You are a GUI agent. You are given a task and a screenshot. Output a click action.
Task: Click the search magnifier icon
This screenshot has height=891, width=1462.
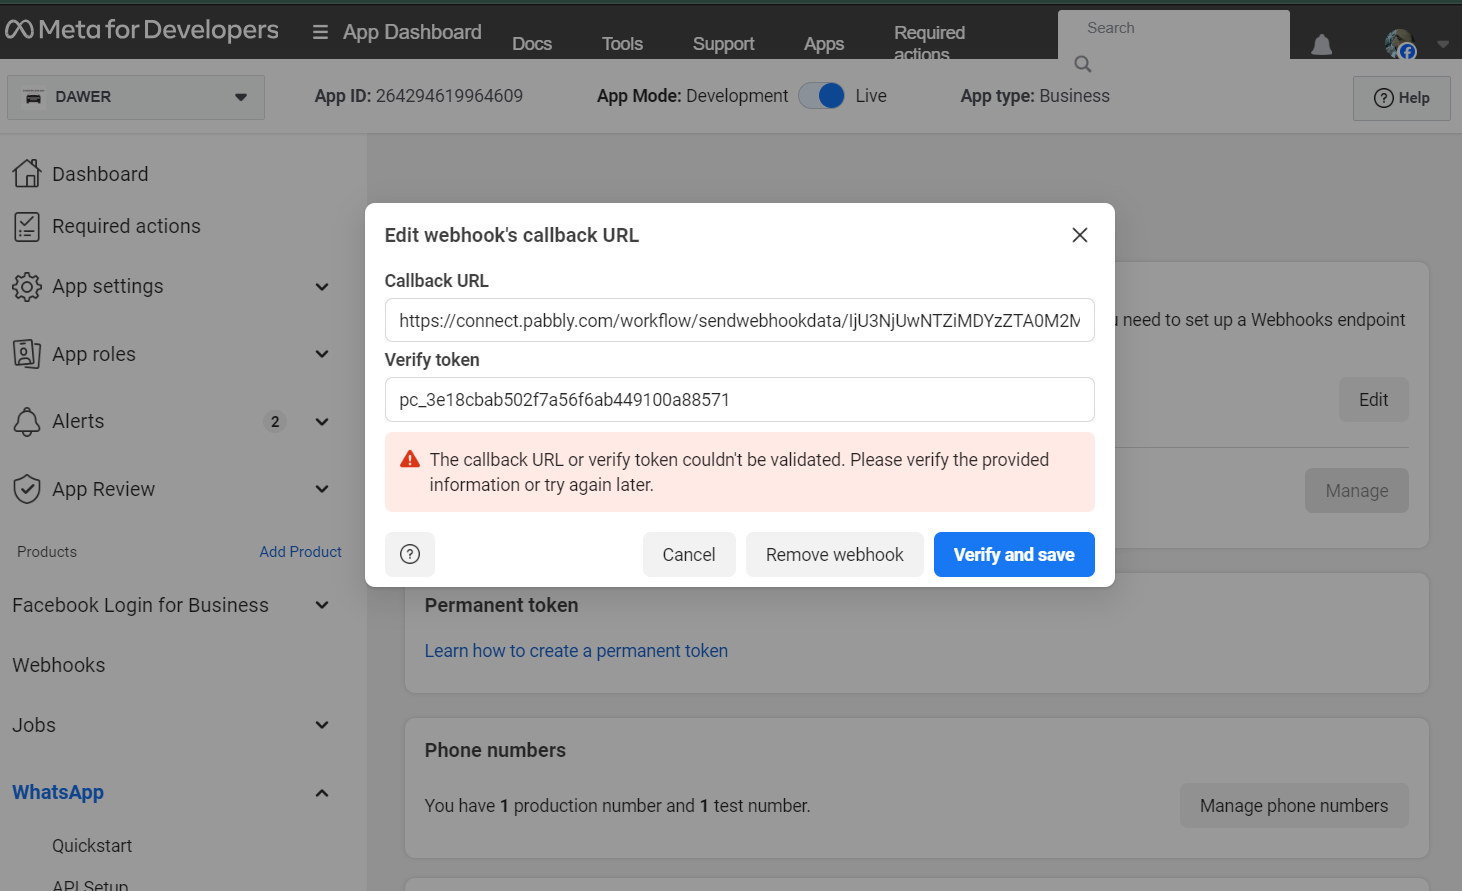(x=1082, y=64)
